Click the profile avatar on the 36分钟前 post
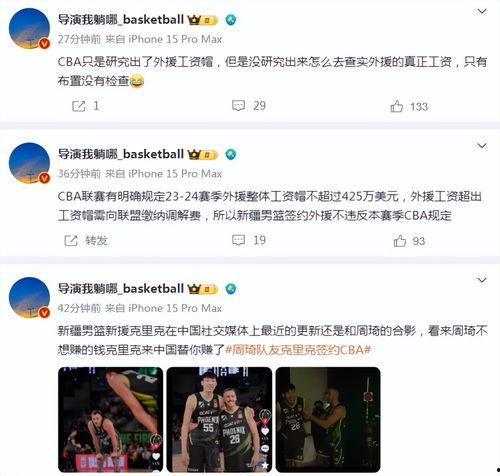This screenshot has width=500, height=476. coord(29,163)
